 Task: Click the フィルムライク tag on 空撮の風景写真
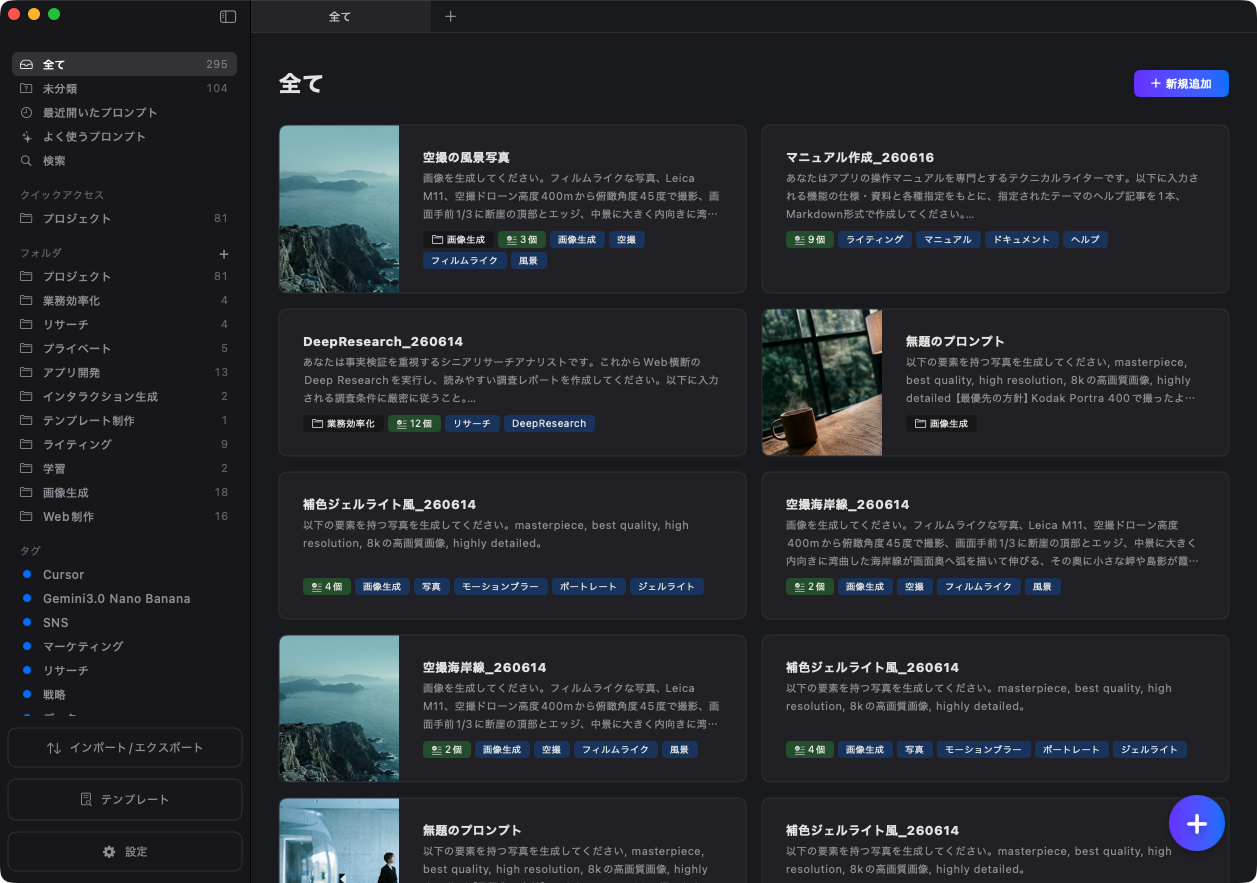coord(464,261)
